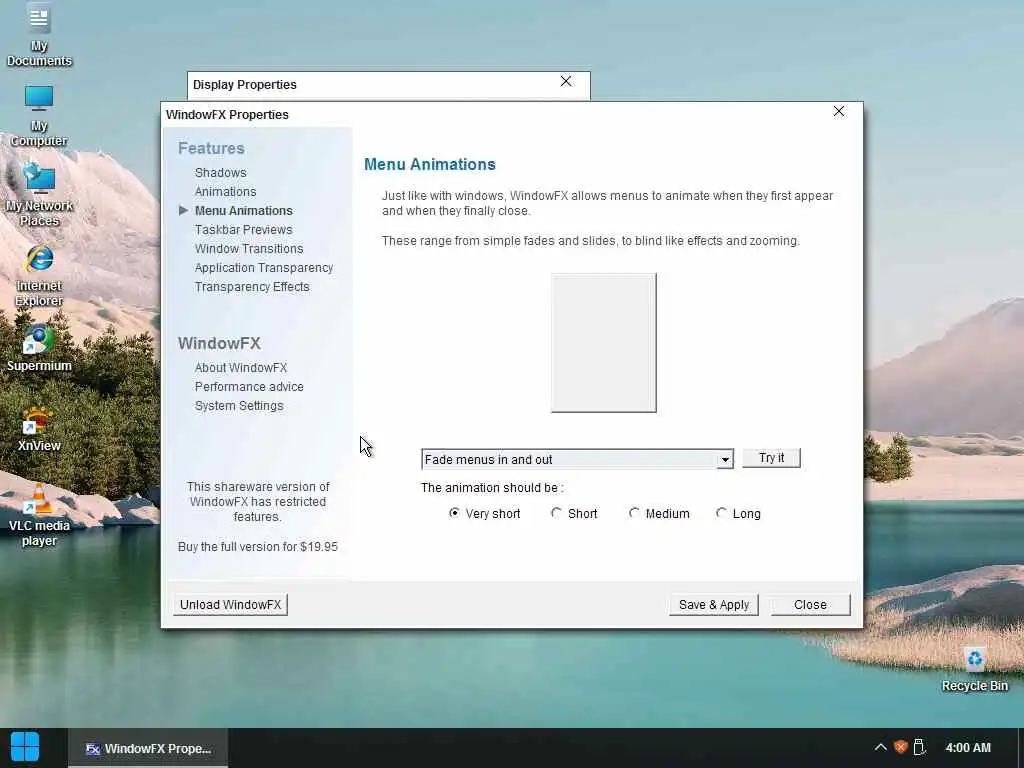Open the Transparency Effects page
1024x768 pixels.
tap(252, 286)
